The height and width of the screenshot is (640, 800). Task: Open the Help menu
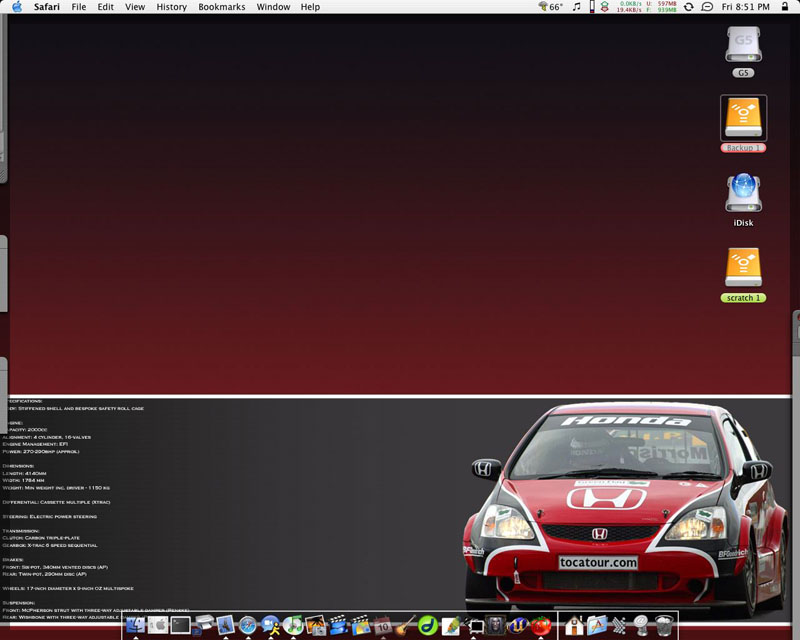310,7
